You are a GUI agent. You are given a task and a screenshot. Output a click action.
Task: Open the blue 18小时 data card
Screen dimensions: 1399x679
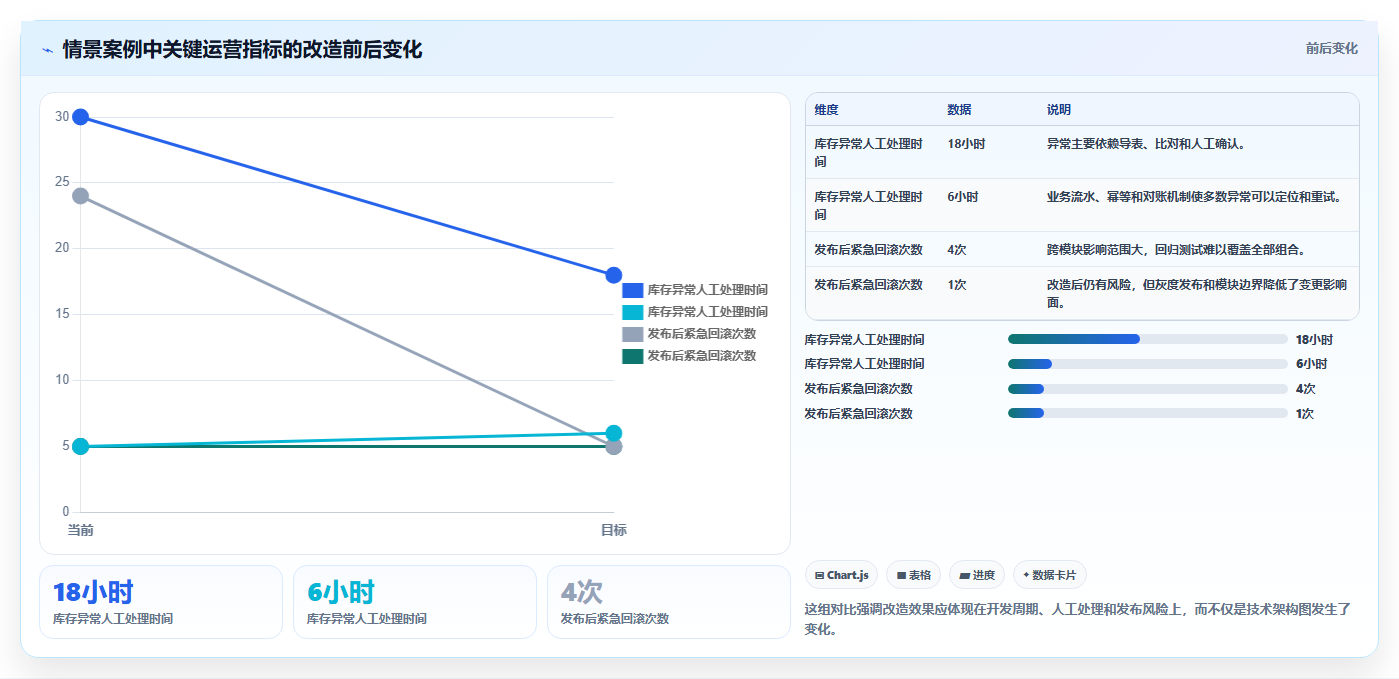pos(161,602)
